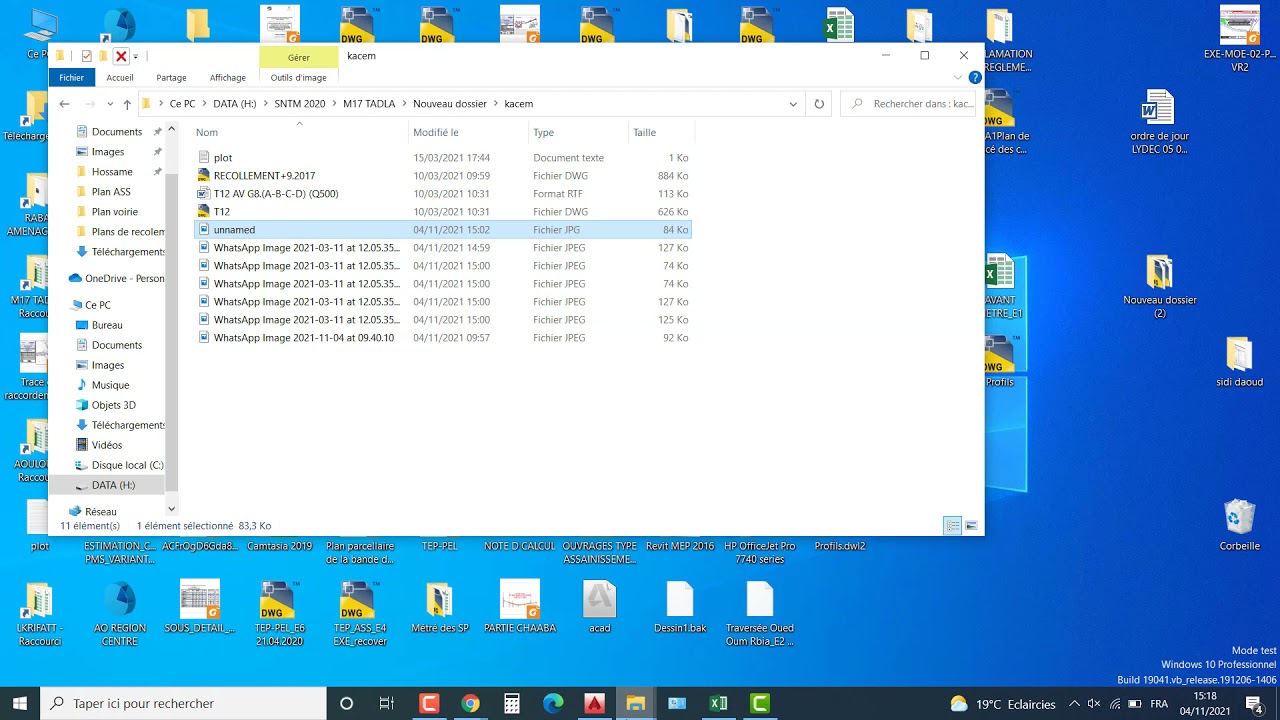Image resolution: width=1280 pixels, height=720 pixels.
Task: Open the Corbeille recycle bin desktop icon
Action: click(1239, 525)
